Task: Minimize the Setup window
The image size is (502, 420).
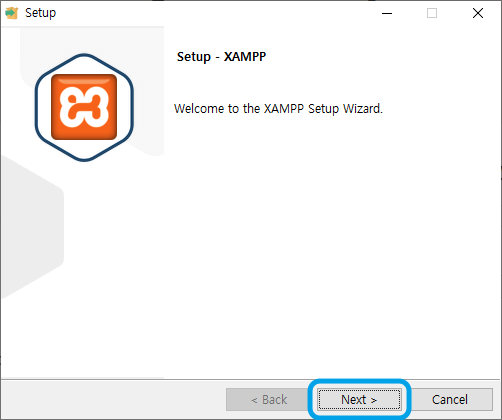Action: click(x=387, y=13)
